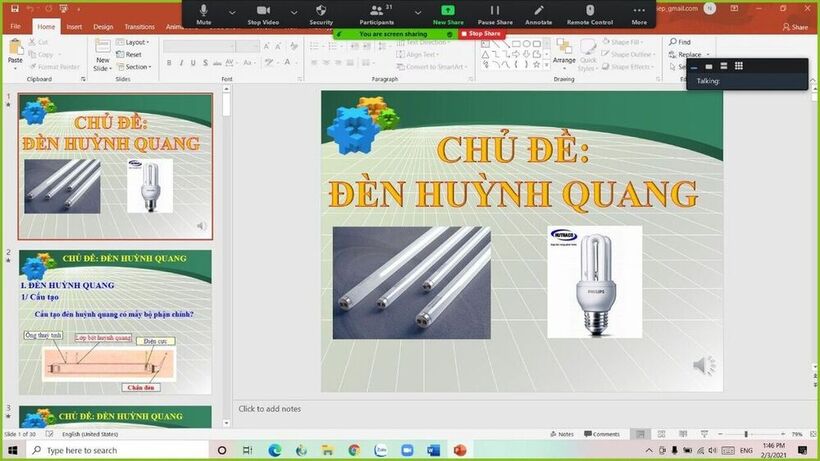Open Word from the taskbar
Viewport: 820px width, 461px height.
coord(434,450)
